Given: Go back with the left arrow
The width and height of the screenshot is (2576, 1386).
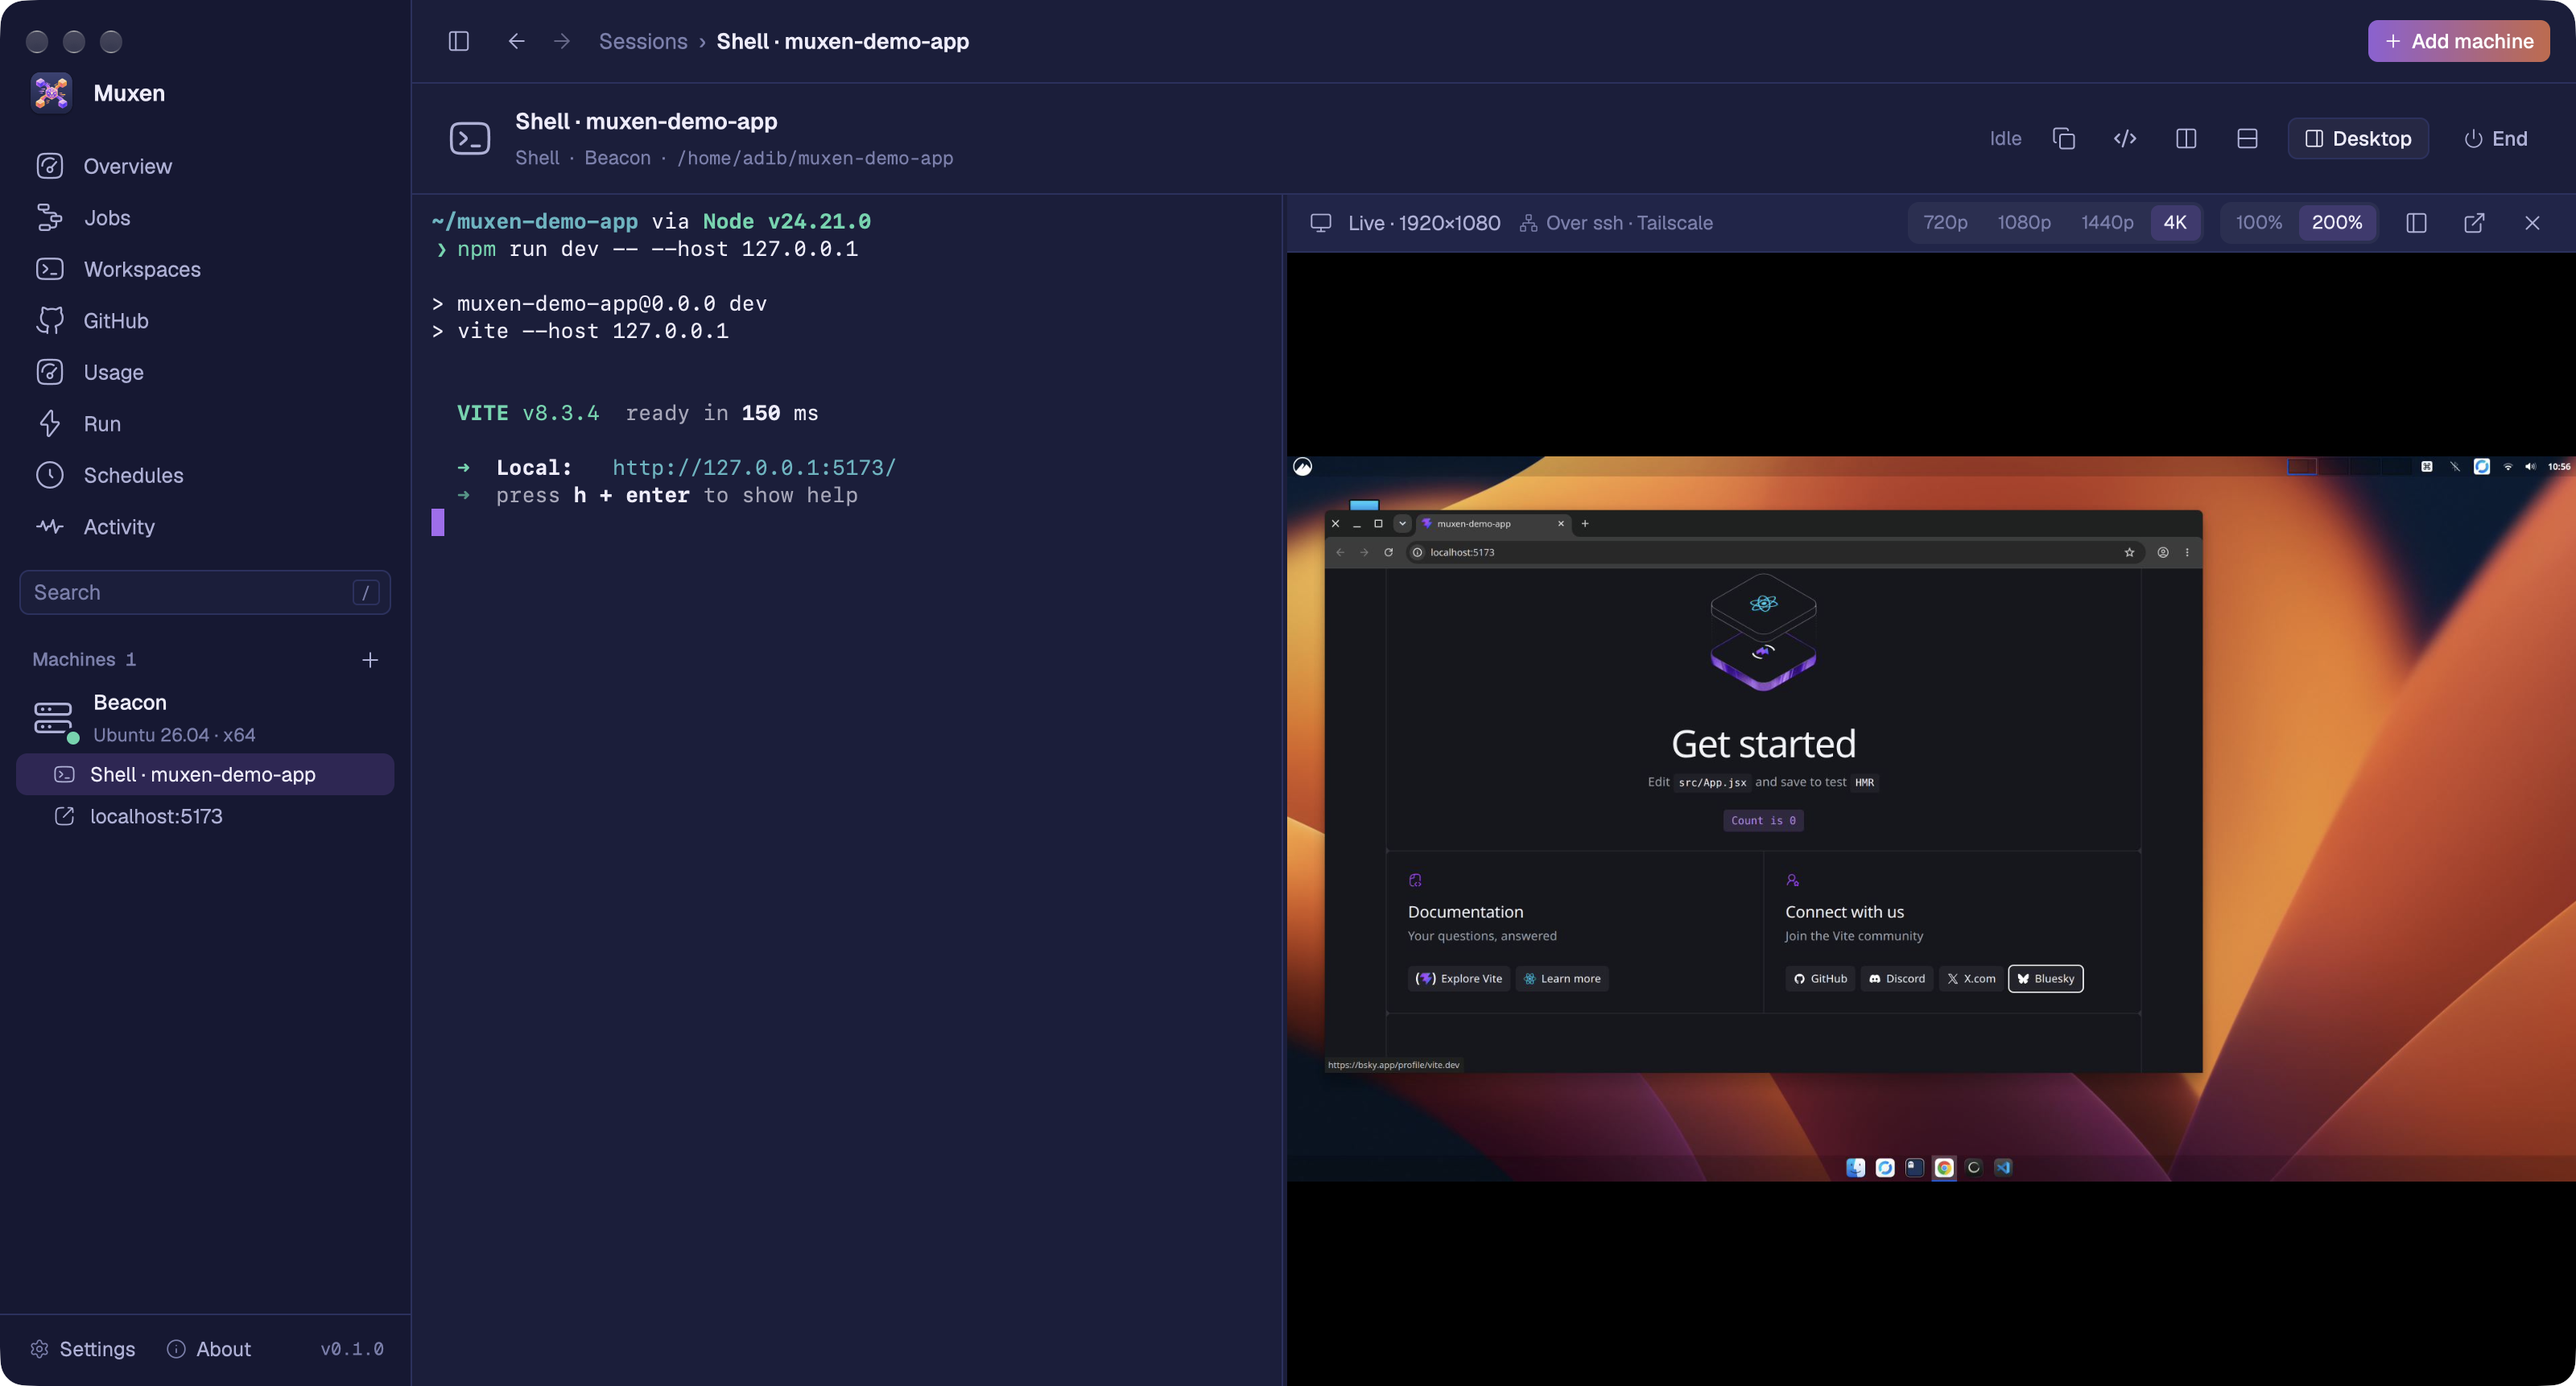Looking at the screenshot, I should click(x=516, y=41).
